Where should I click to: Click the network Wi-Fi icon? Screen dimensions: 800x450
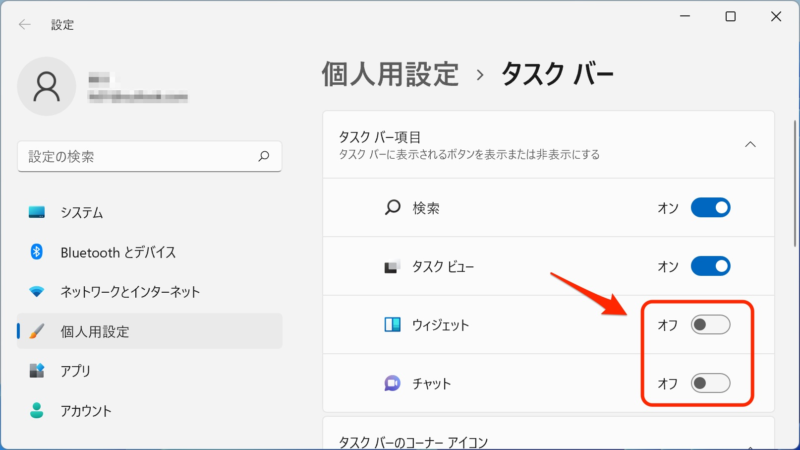(x=36, y=291)
